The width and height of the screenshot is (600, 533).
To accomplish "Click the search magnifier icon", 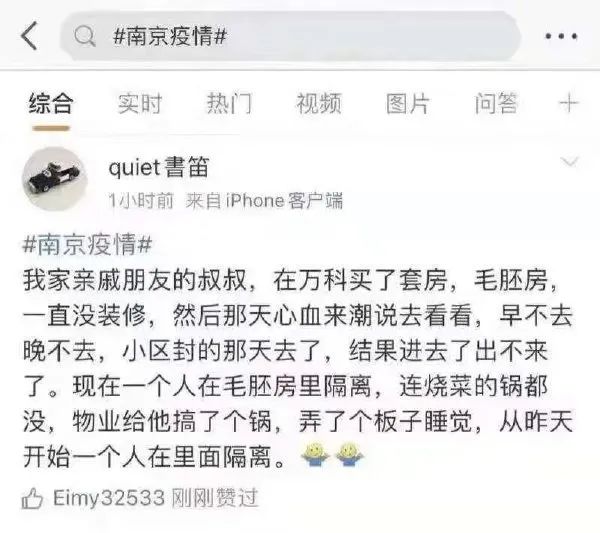I will (85, 36).
